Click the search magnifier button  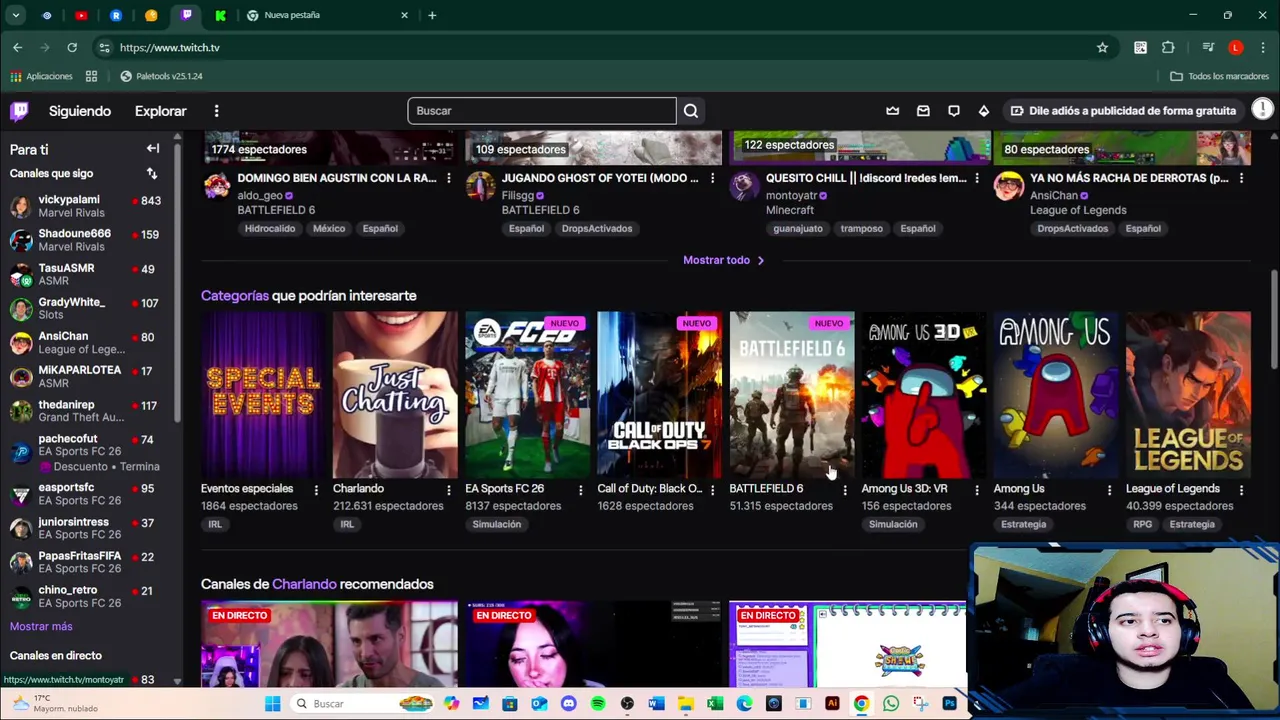pos(691,111)
